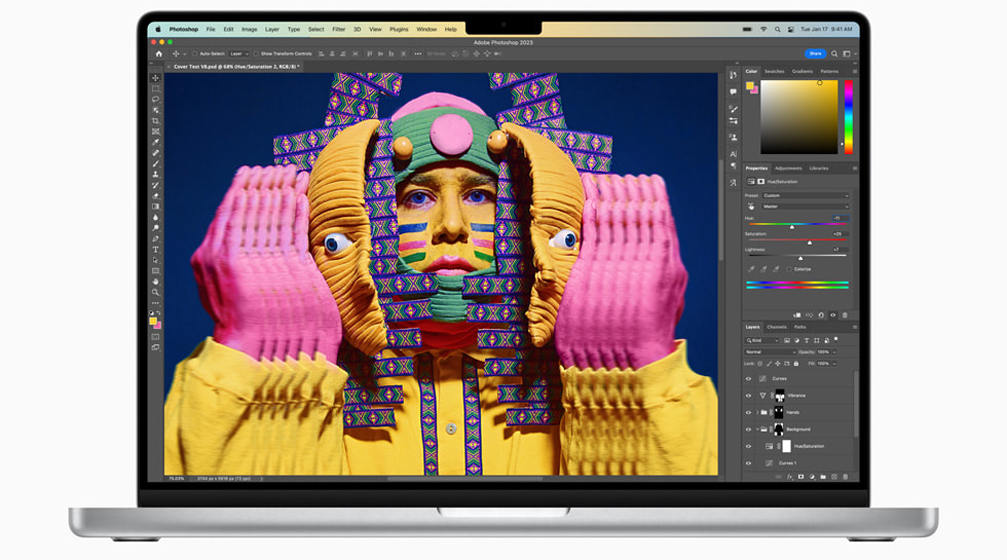Create new adjustment layer icon in Layers

click(x=812, y=477)
